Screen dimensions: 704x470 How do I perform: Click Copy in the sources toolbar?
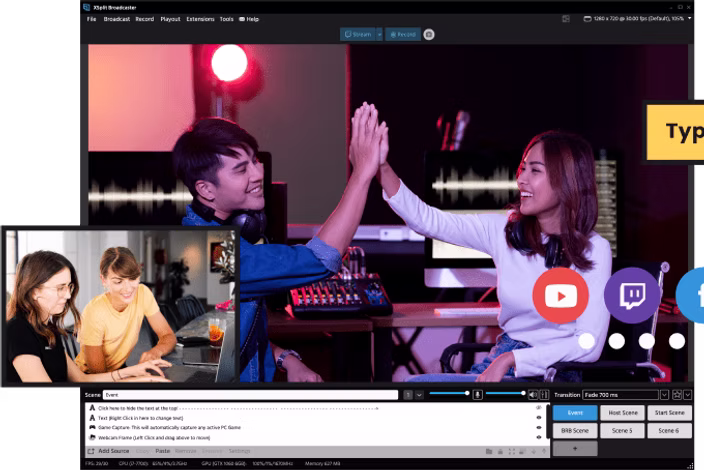142,451
